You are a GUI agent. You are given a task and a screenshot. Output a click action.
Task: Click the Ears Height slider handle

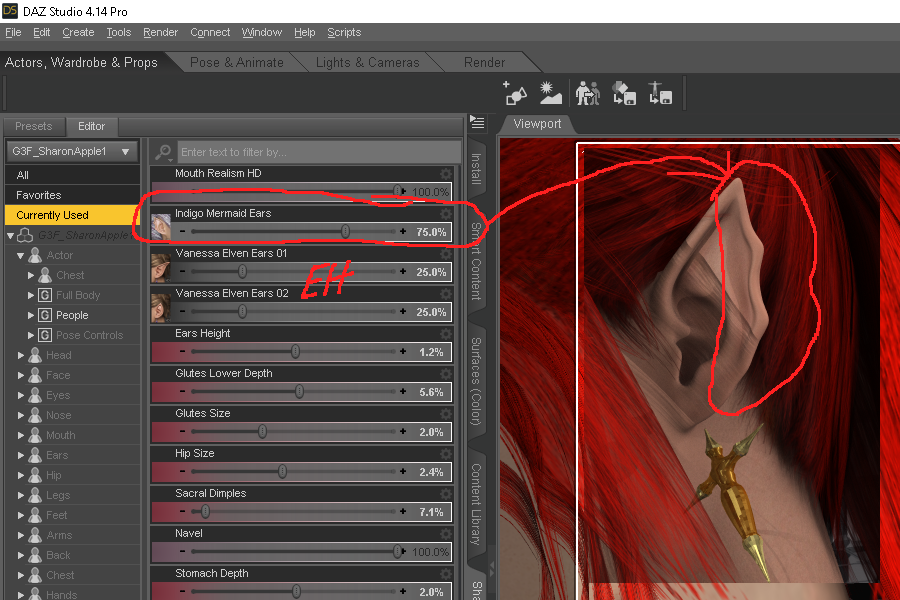tap(295, 351)
